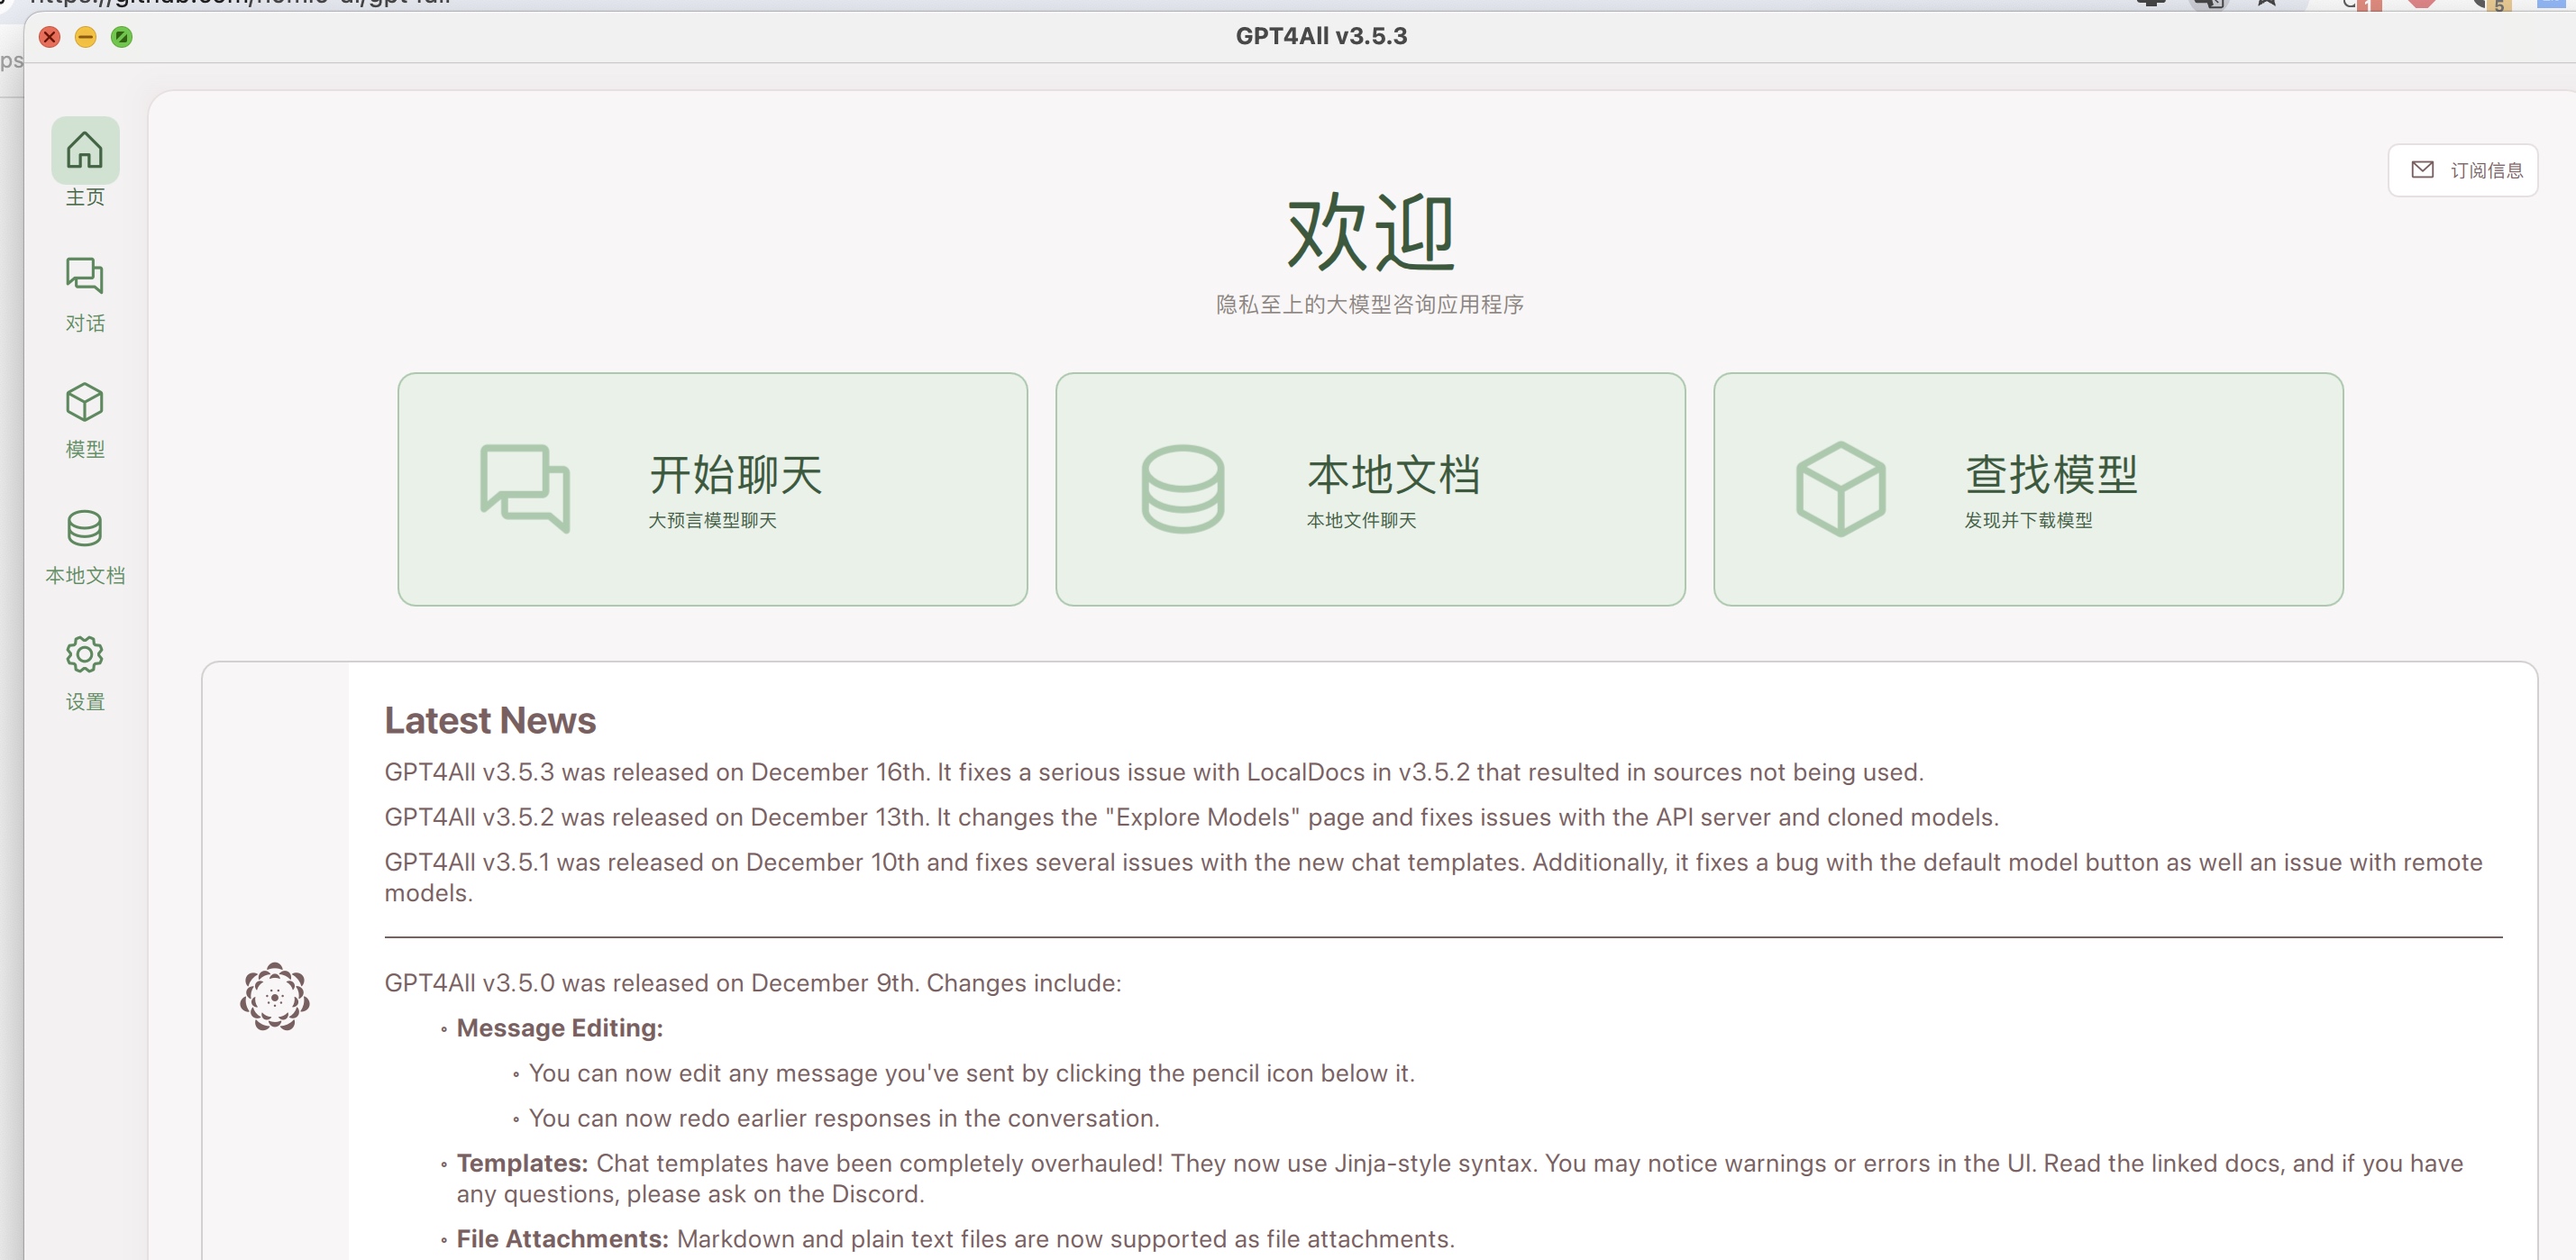Click the bookmark star in the browser toolbar

point(2266,4)
